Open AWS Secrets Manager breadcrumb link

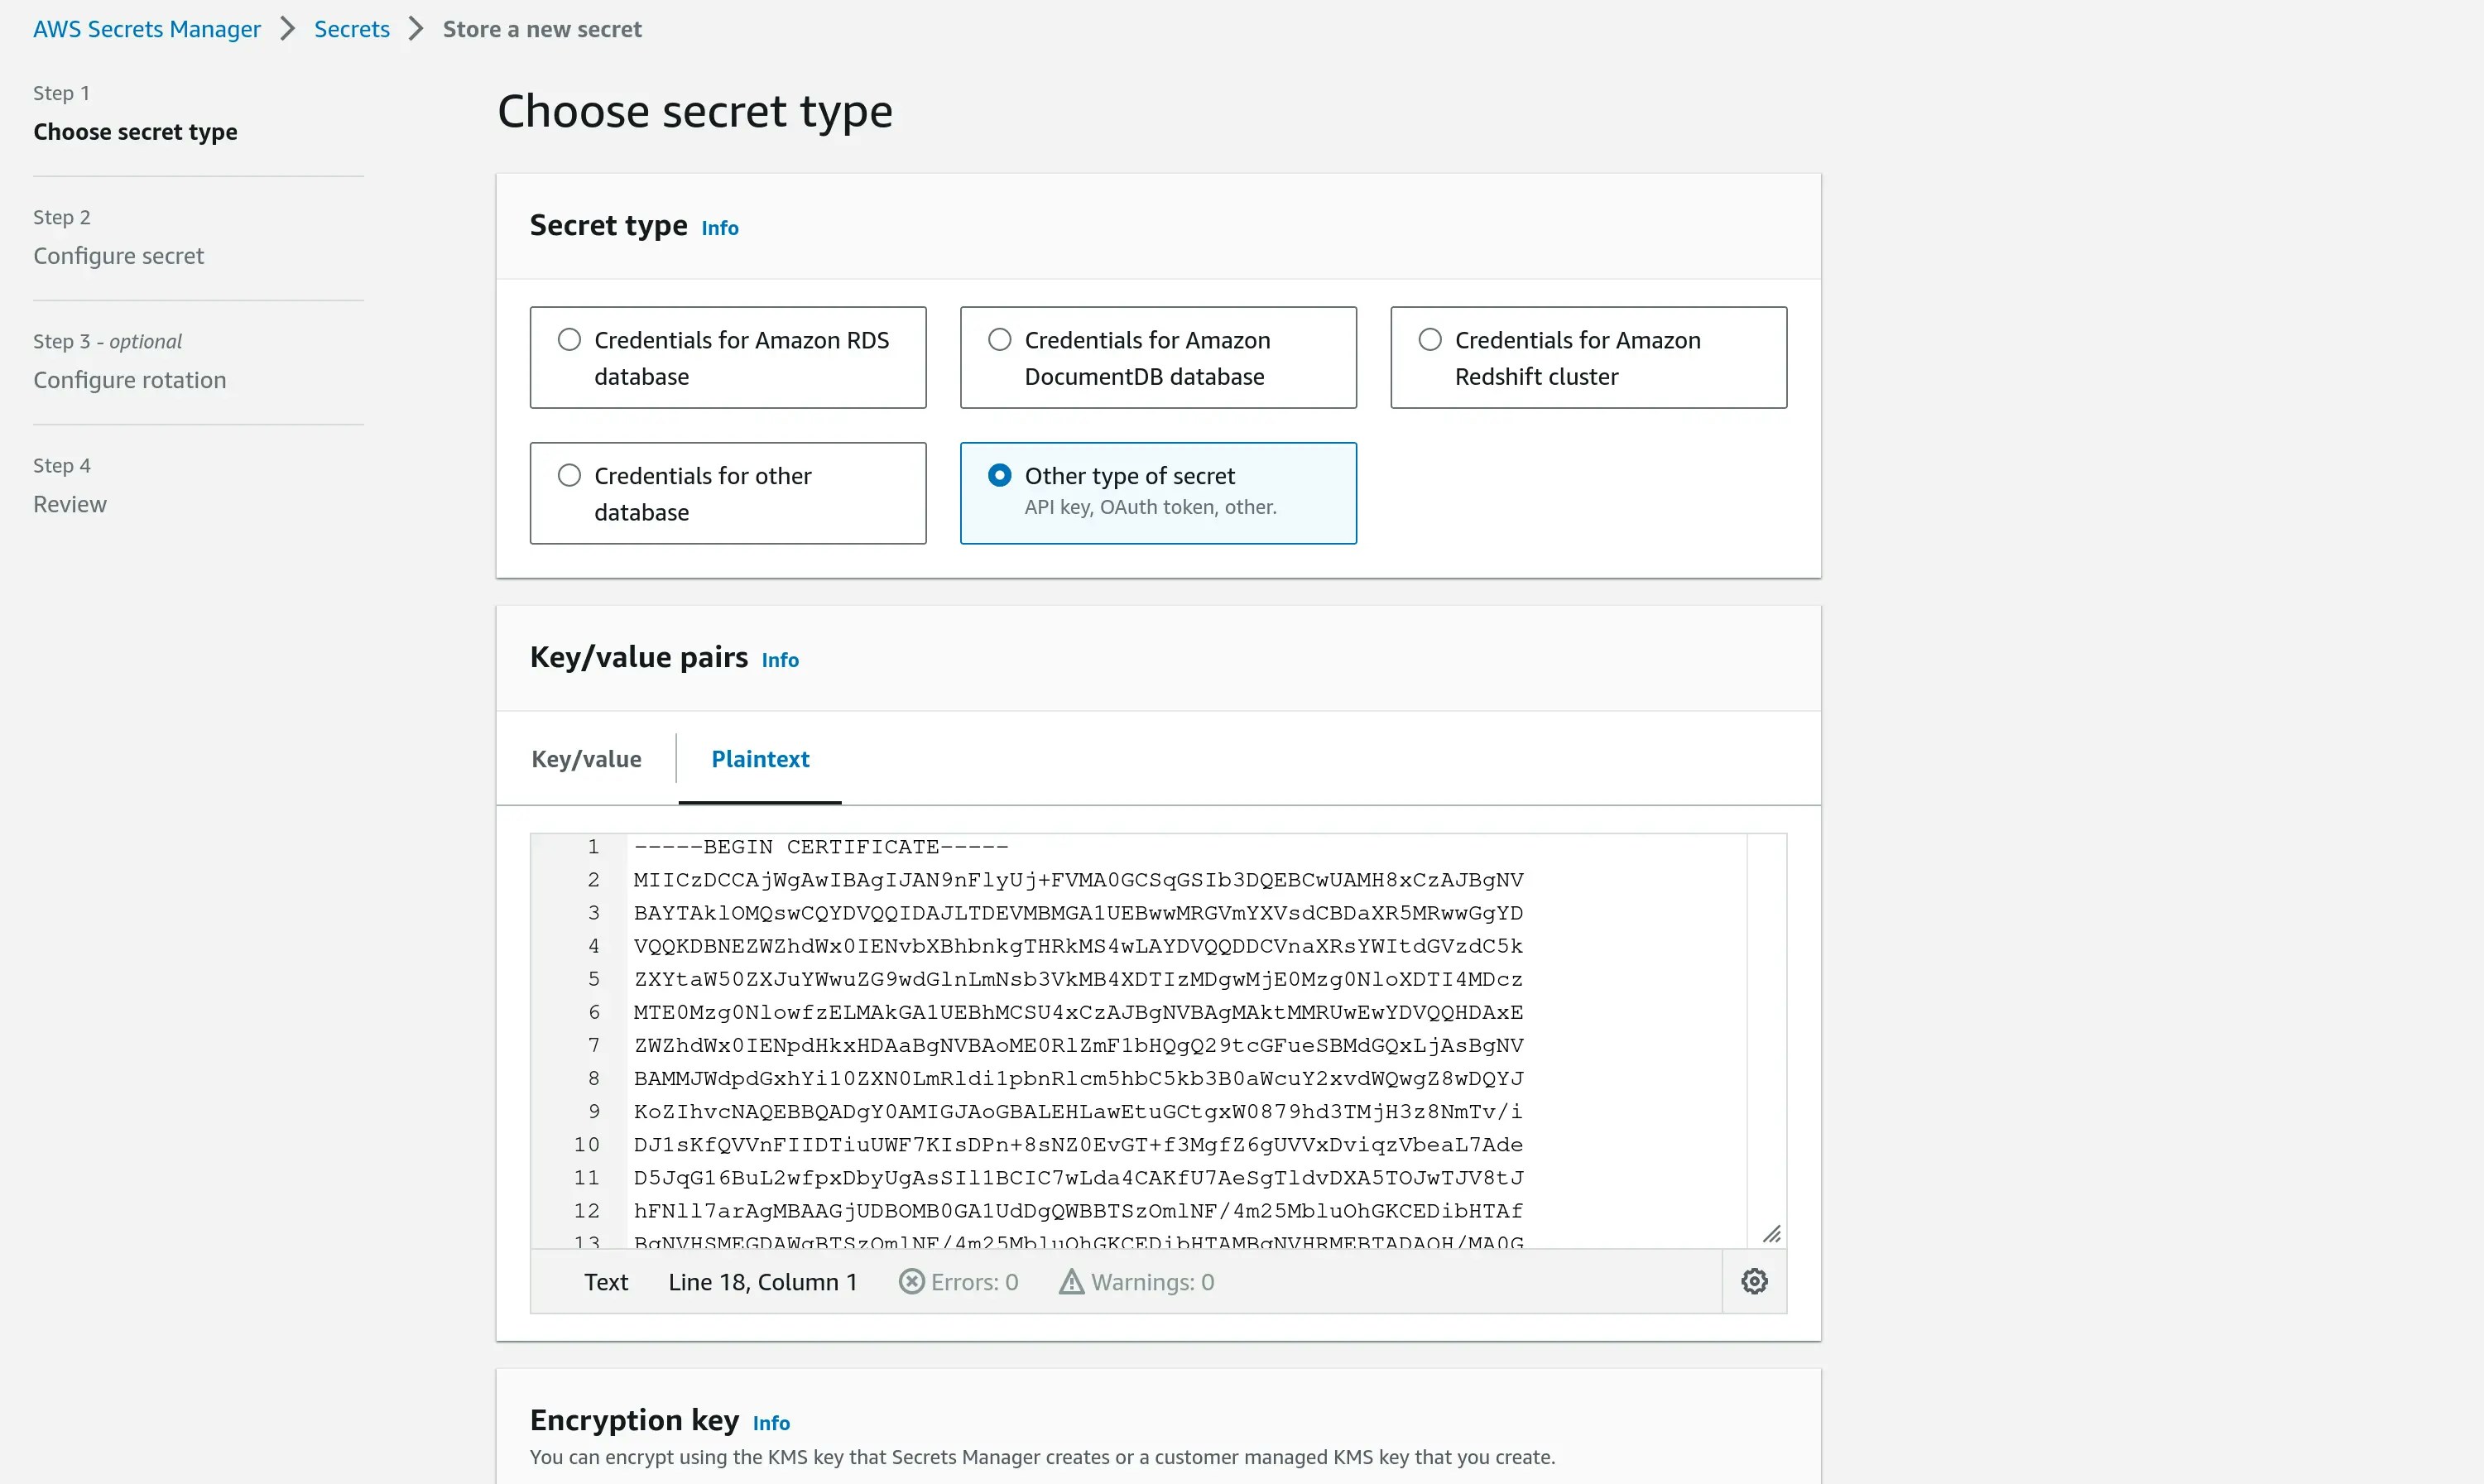click(147, 29)
